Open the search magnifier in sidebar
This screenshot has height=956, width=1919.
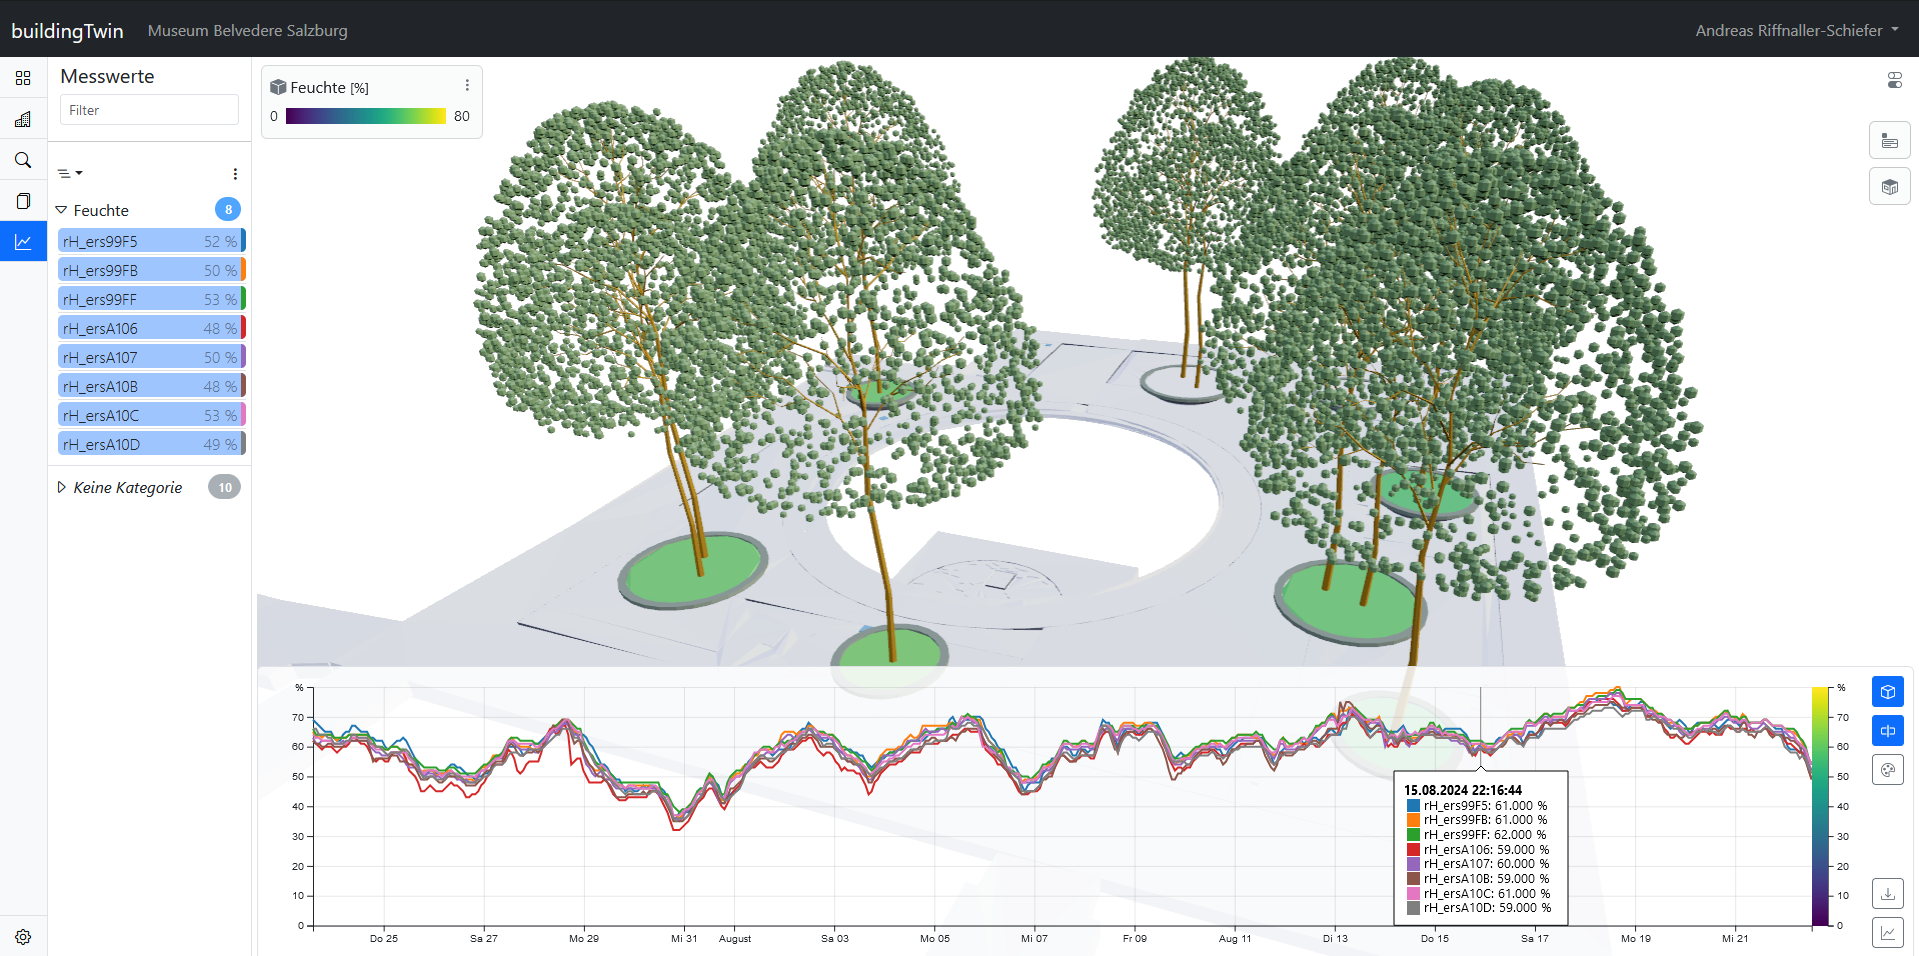click(x=23, y=160)
